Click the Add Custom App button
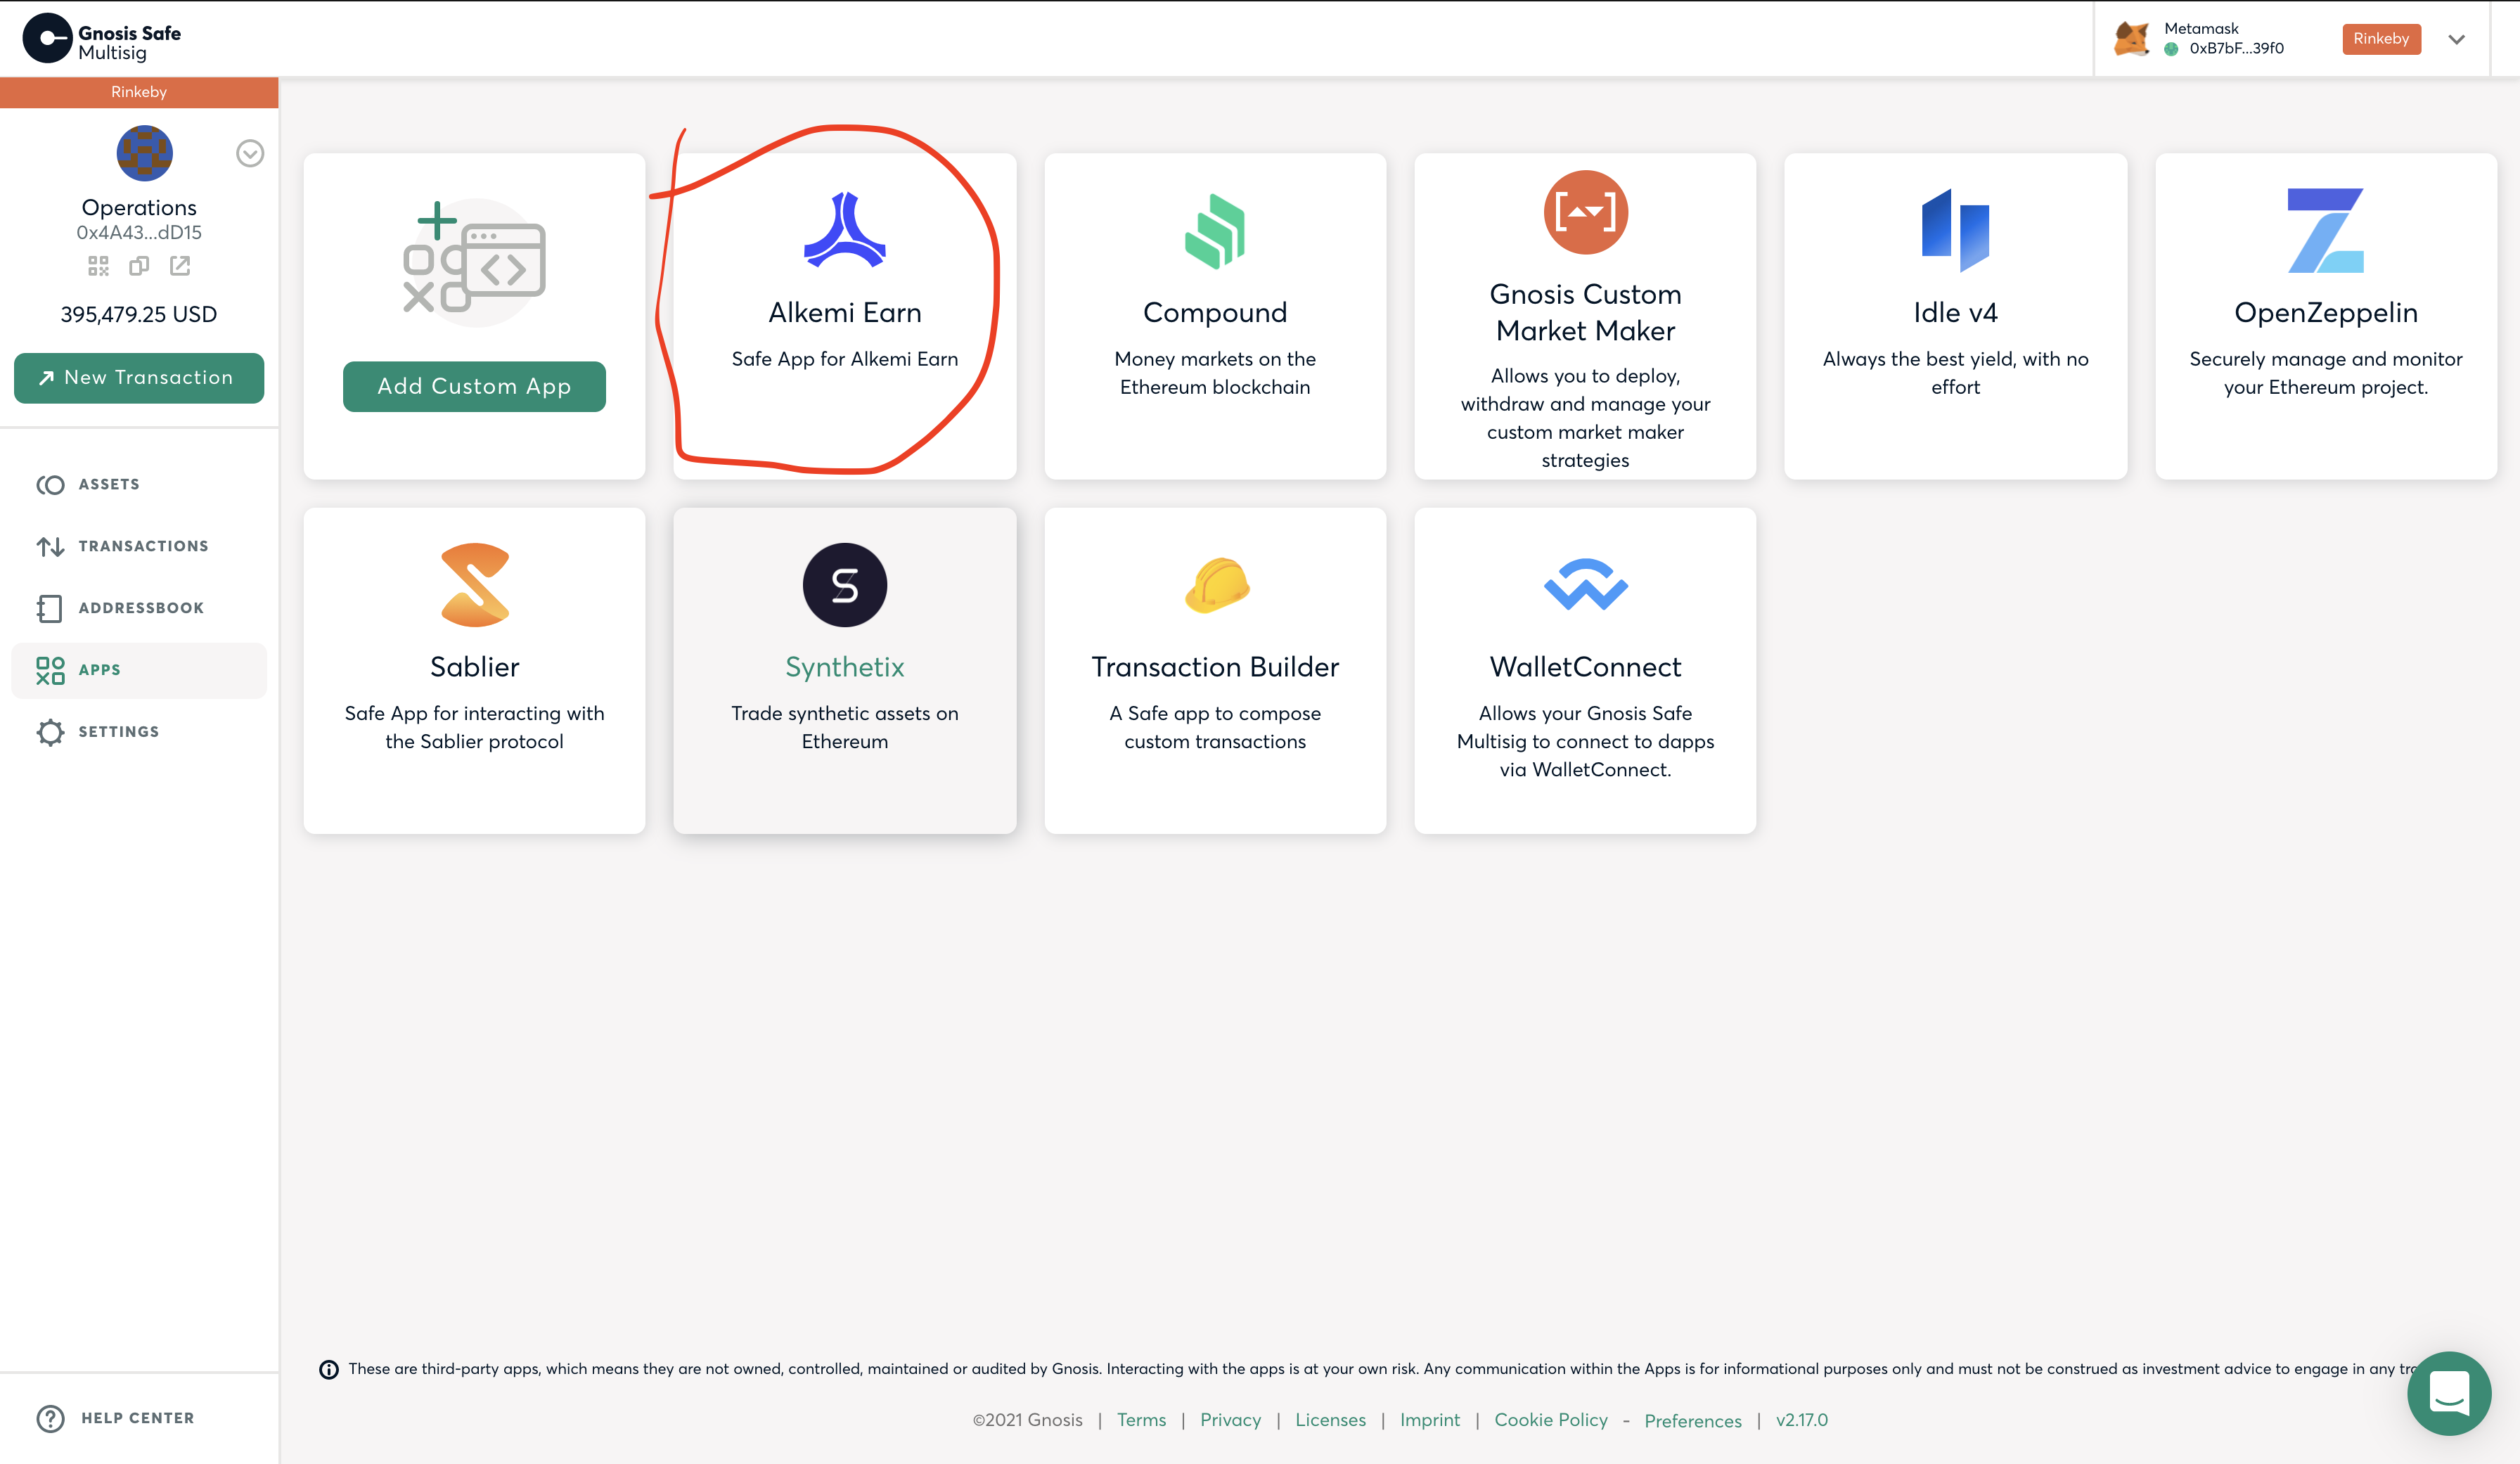The image size is (2520, 1464). click(x=474, y=387)
